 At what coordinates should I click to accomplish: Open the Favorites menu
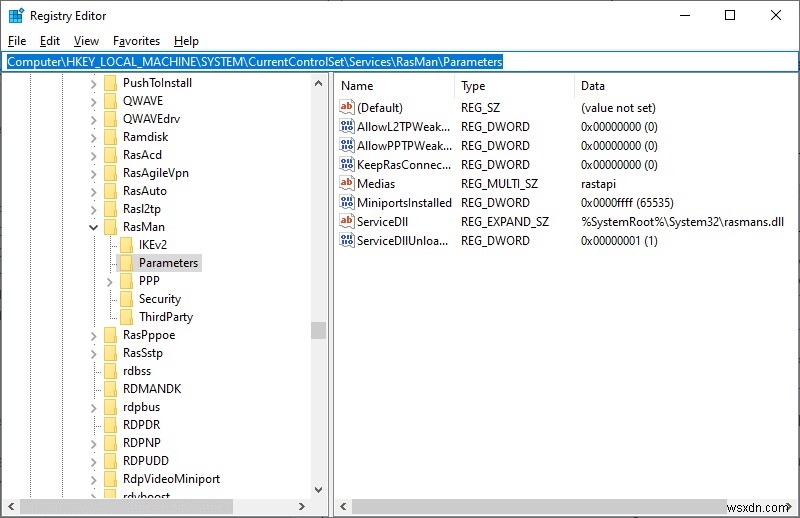click(x=136, y=41)
